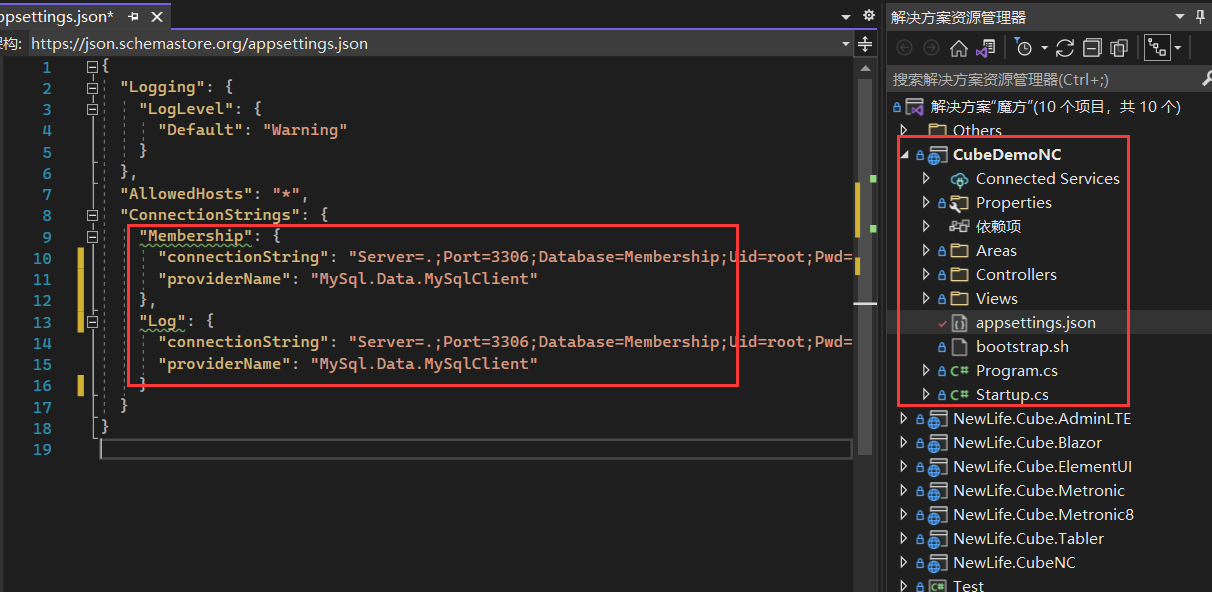Expand the Views folder
The width and height of the screenshot is (1212, 592).
click(927, 299)
